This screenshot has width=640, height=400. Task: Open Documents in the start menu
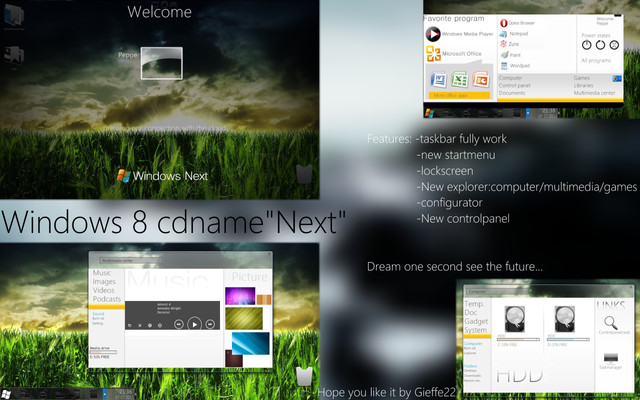tap(512, 93)
